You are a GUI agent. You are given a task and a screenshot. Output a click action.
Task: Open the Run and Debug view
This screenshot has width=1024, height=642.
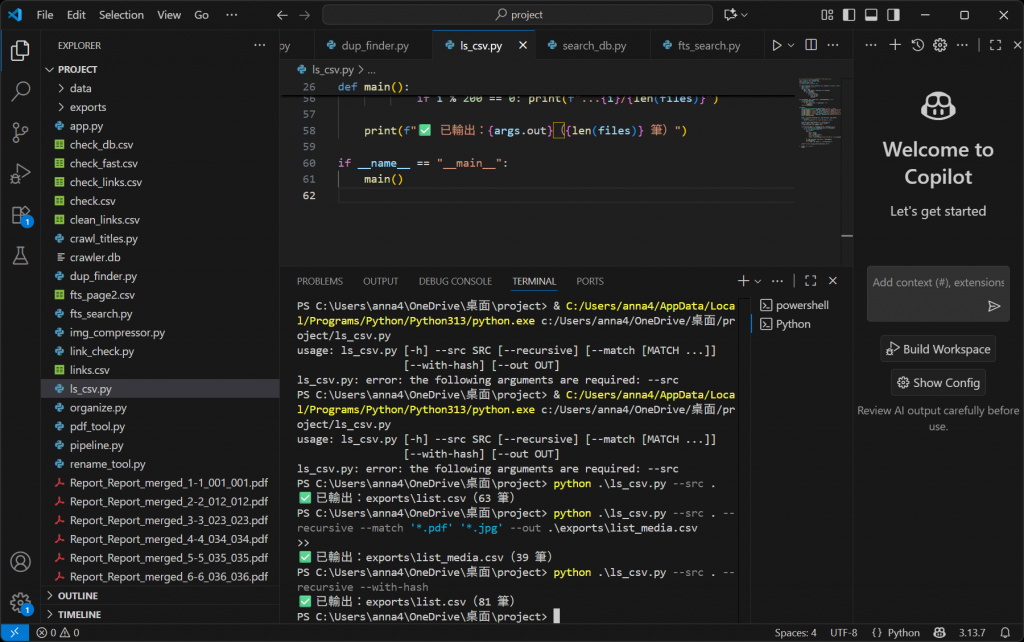pos(20,174)
